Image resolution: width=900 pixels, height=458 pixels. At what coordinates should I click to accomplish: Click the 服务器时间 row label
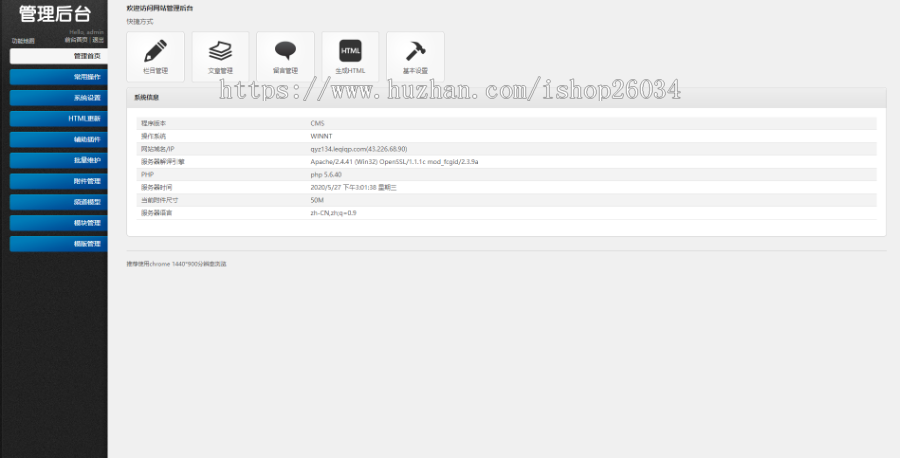(x=156, y=187)
